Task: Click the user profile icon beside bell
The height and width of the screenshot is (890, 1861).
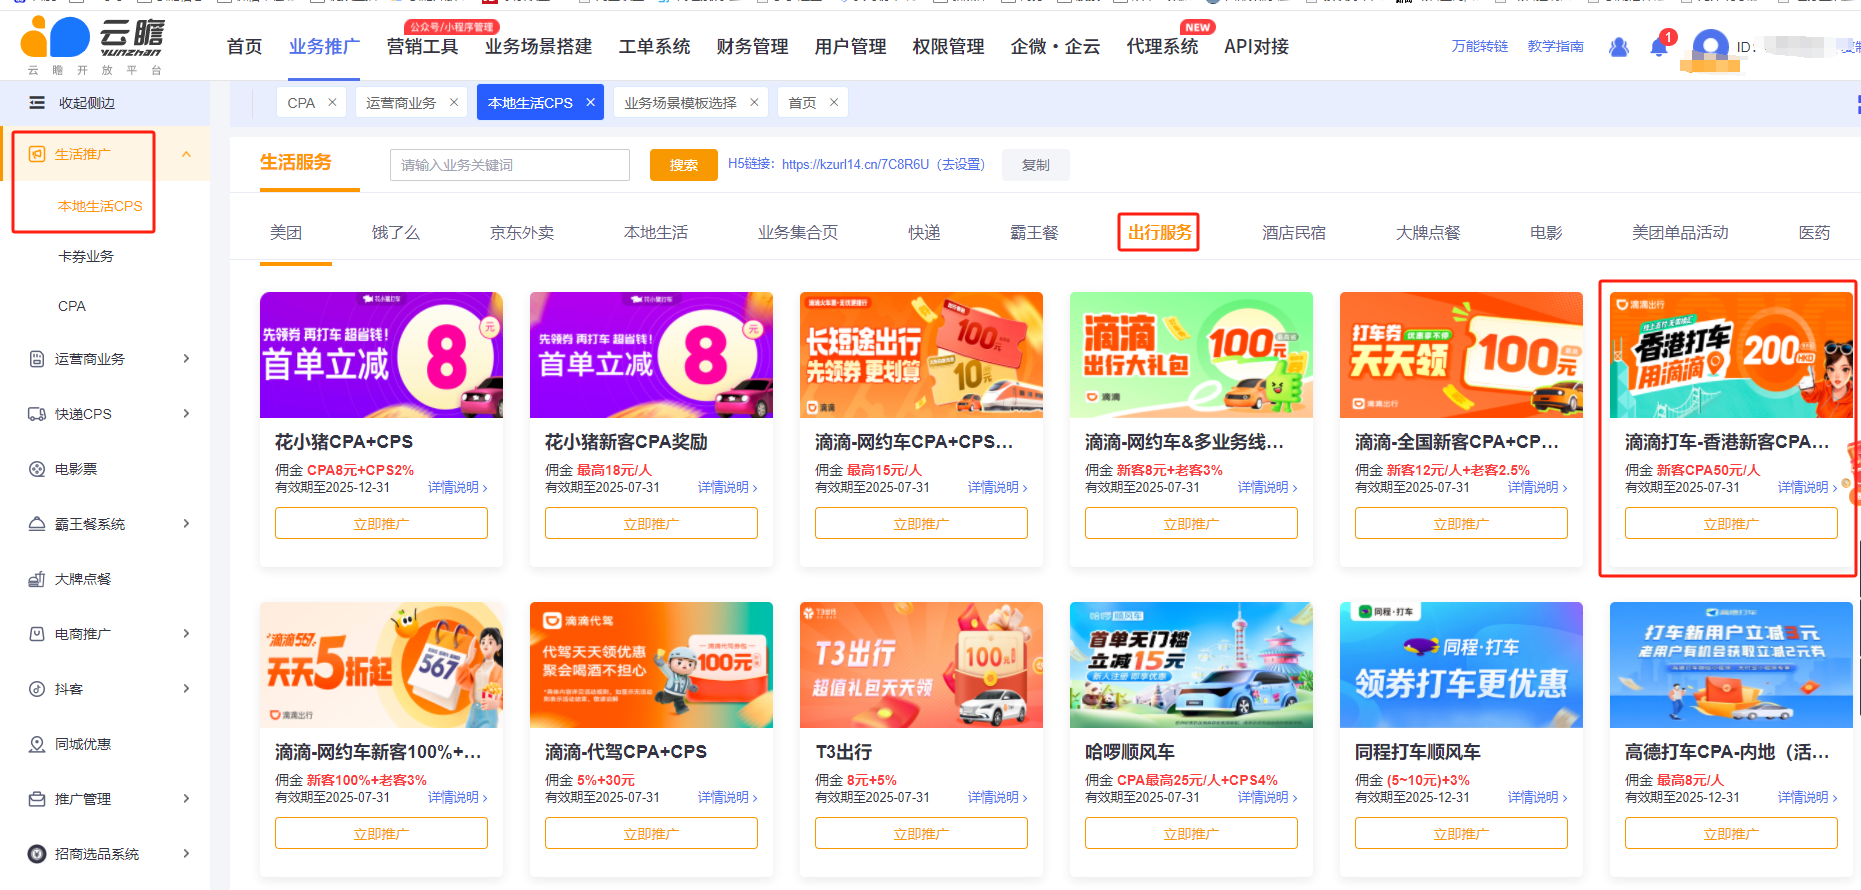Action: (1619, 47)
